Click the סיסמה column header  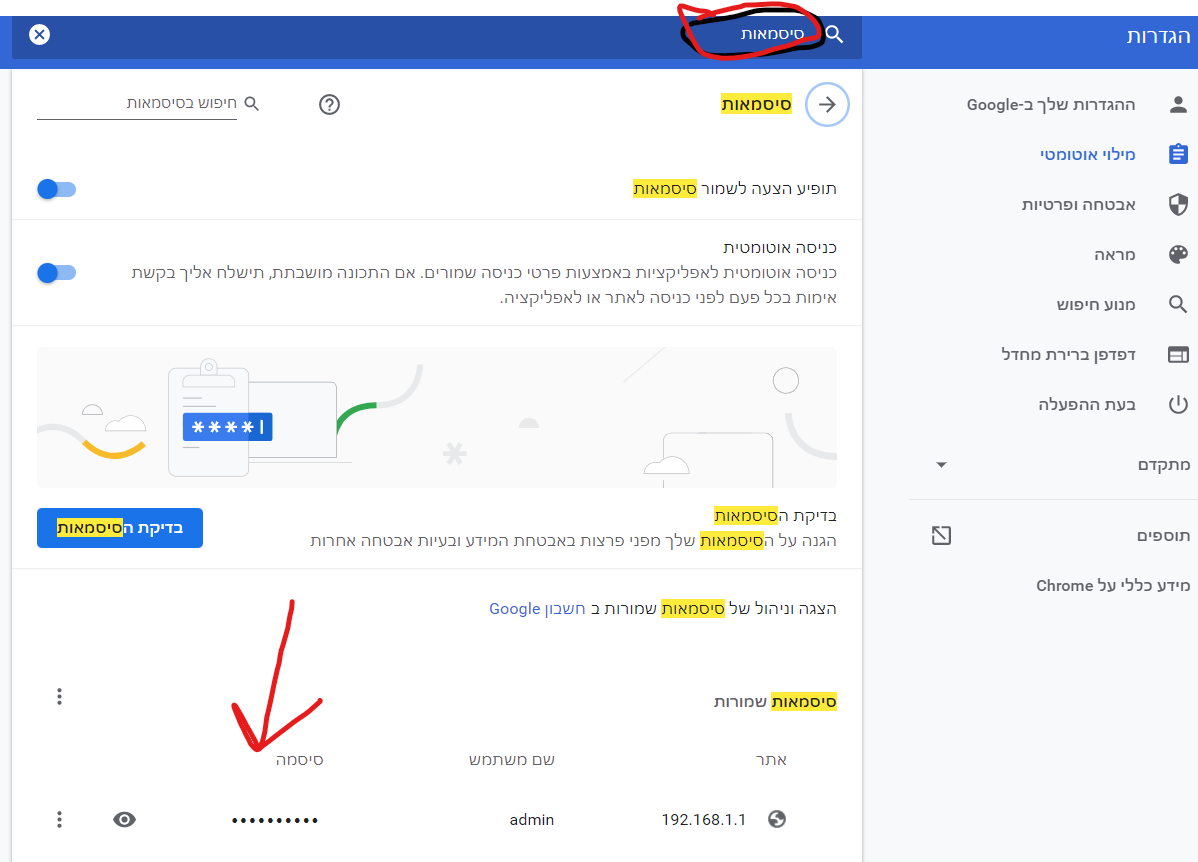(300, 760)
